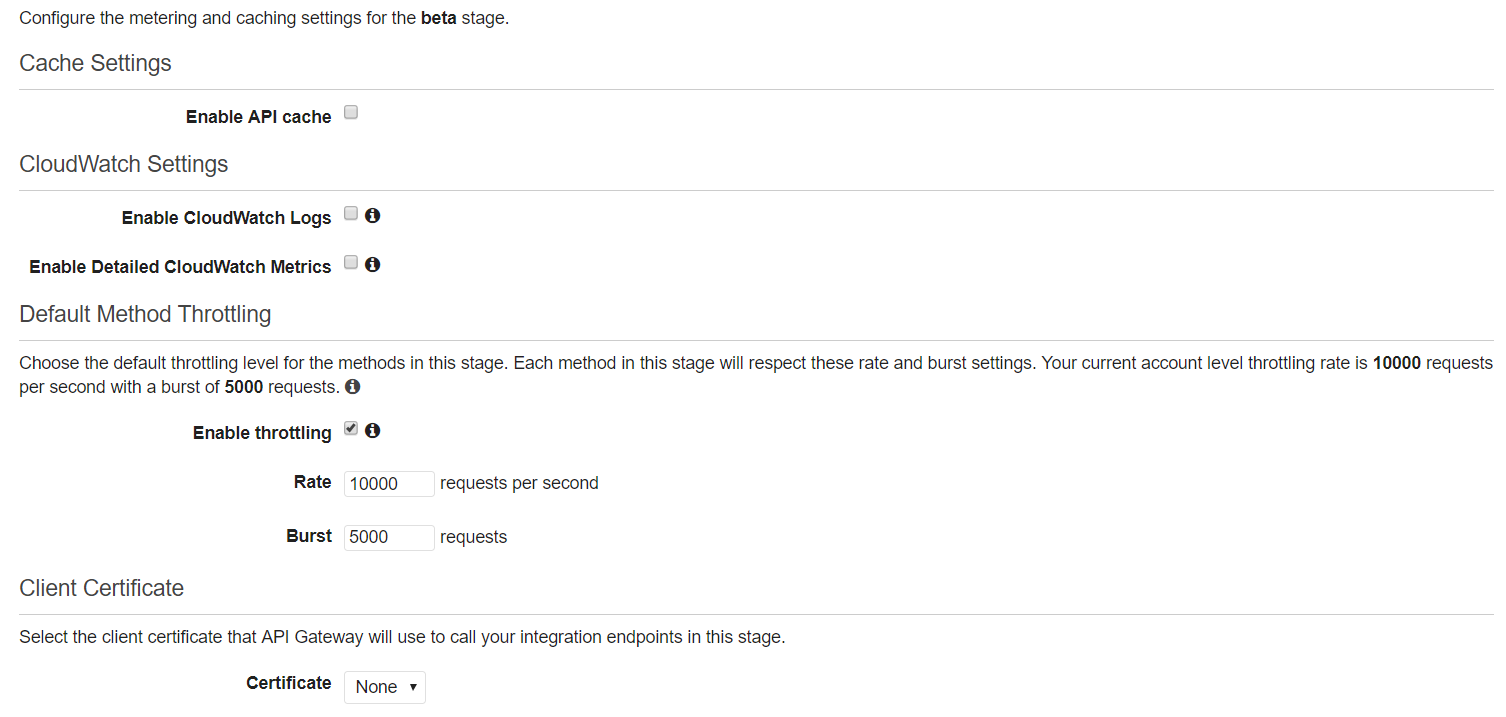The height and width of the screenshot is (717, 1506).
Task: Select the Enable Detailed CloudWatch Metrics label
Action: (180, 267)
